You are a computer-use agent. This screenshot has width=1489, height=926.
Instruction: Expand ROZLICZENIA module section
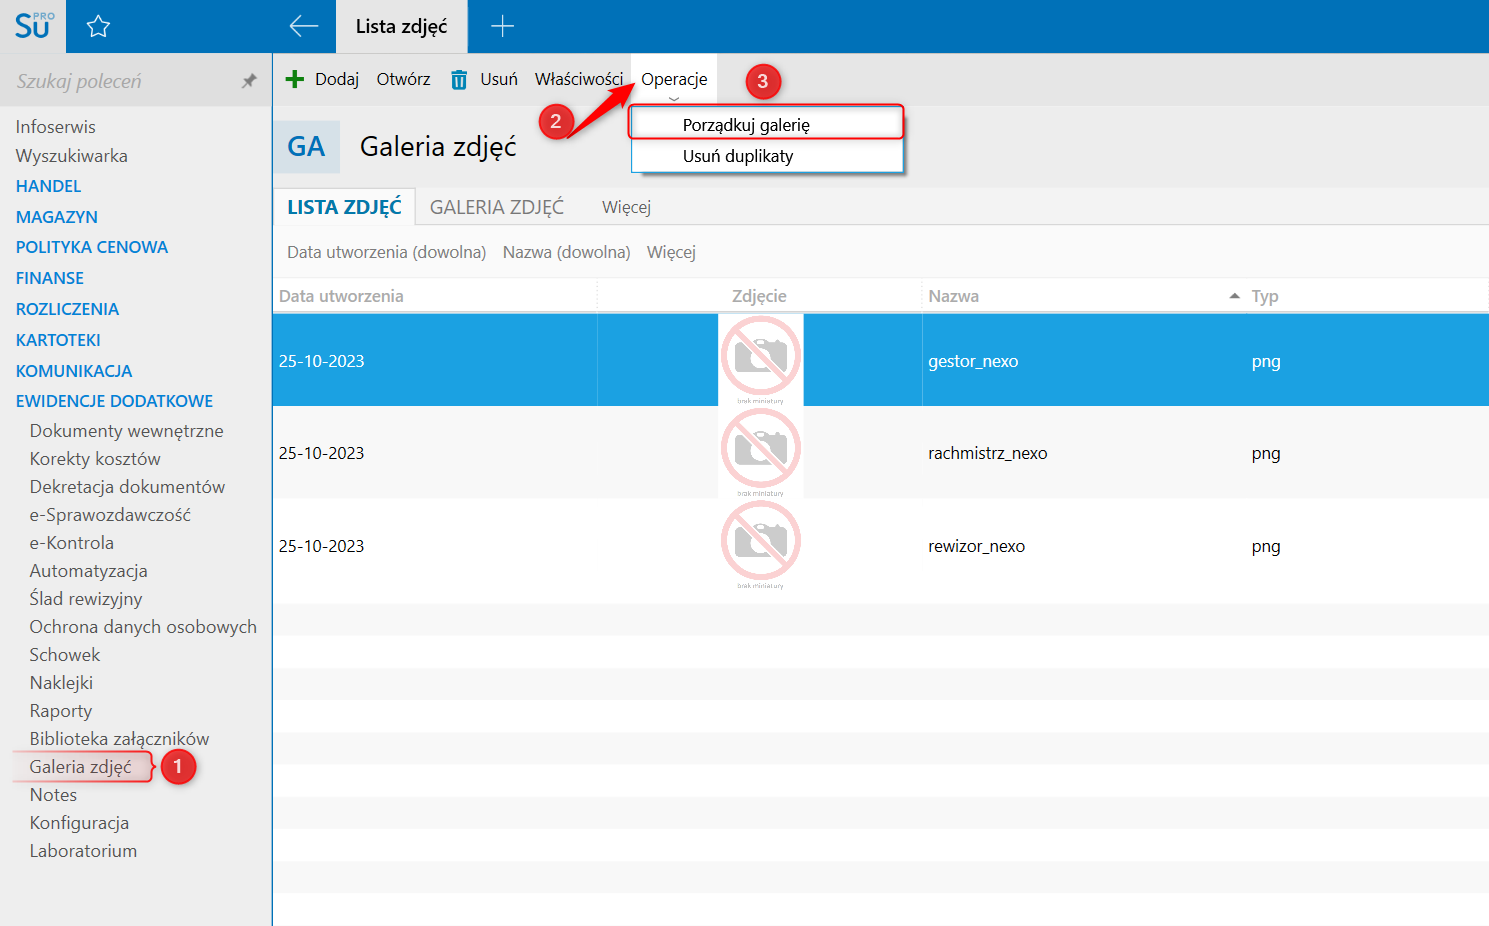click(67, 309)
